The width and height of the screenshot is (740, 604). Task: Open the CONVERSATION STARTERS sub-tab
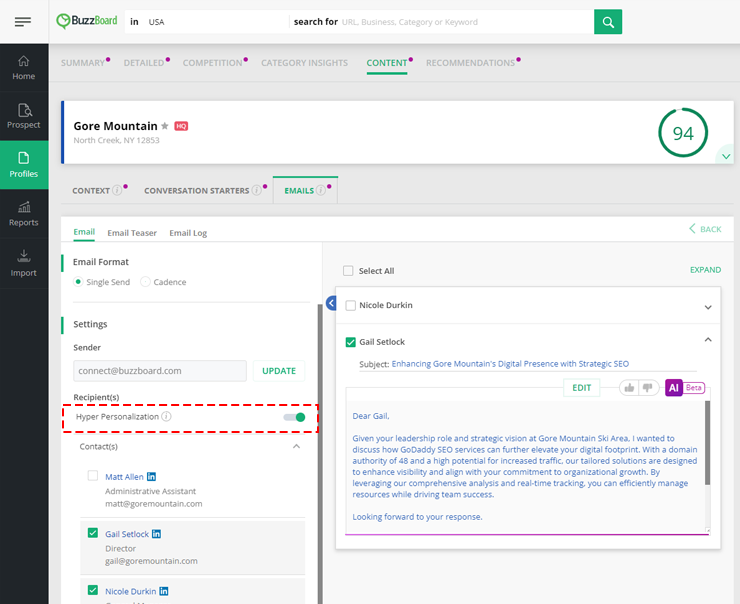[x=197, y=191]
